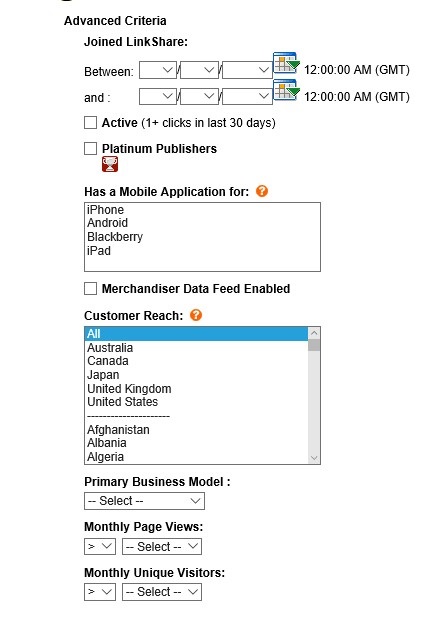Image resolution: width=438 pixels, height=626 pixels.
Task: Open last dropdown in 'and' date row
Action: pos(247,97)
